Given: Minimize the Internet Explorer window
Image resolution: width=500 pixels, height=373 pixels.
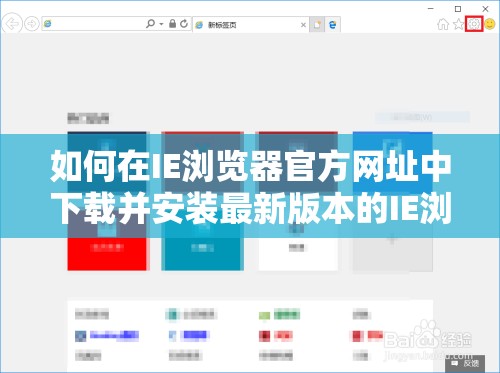Looking at the screenshot, I should click(431, 9).
